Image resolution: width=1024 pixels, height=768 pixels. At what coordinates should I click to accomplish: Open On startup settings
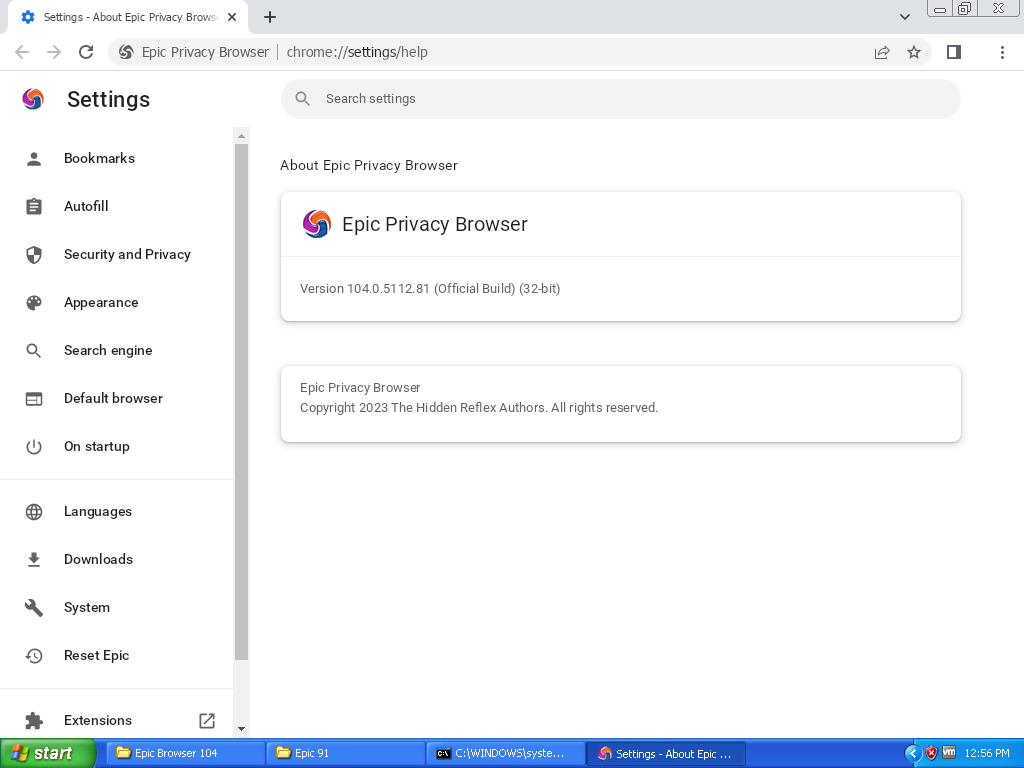pos(116,447)
